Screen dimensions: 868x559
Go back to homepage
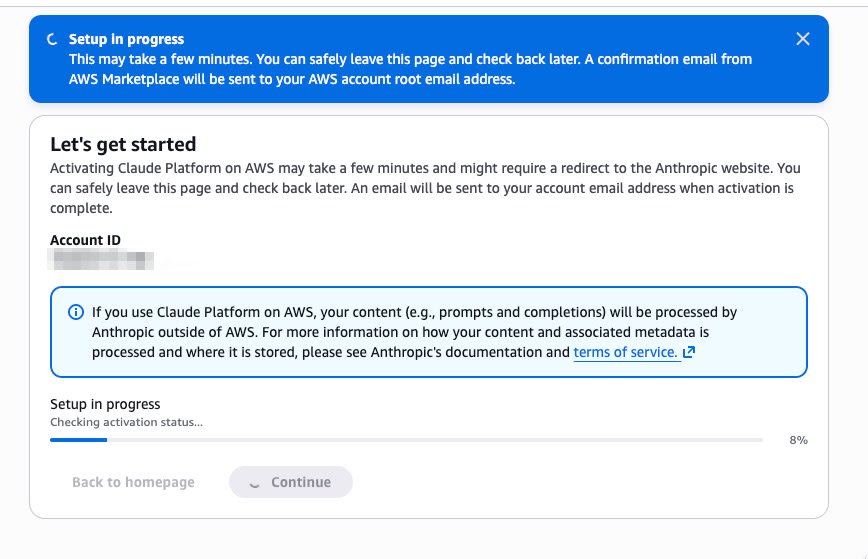click(133, 482)
